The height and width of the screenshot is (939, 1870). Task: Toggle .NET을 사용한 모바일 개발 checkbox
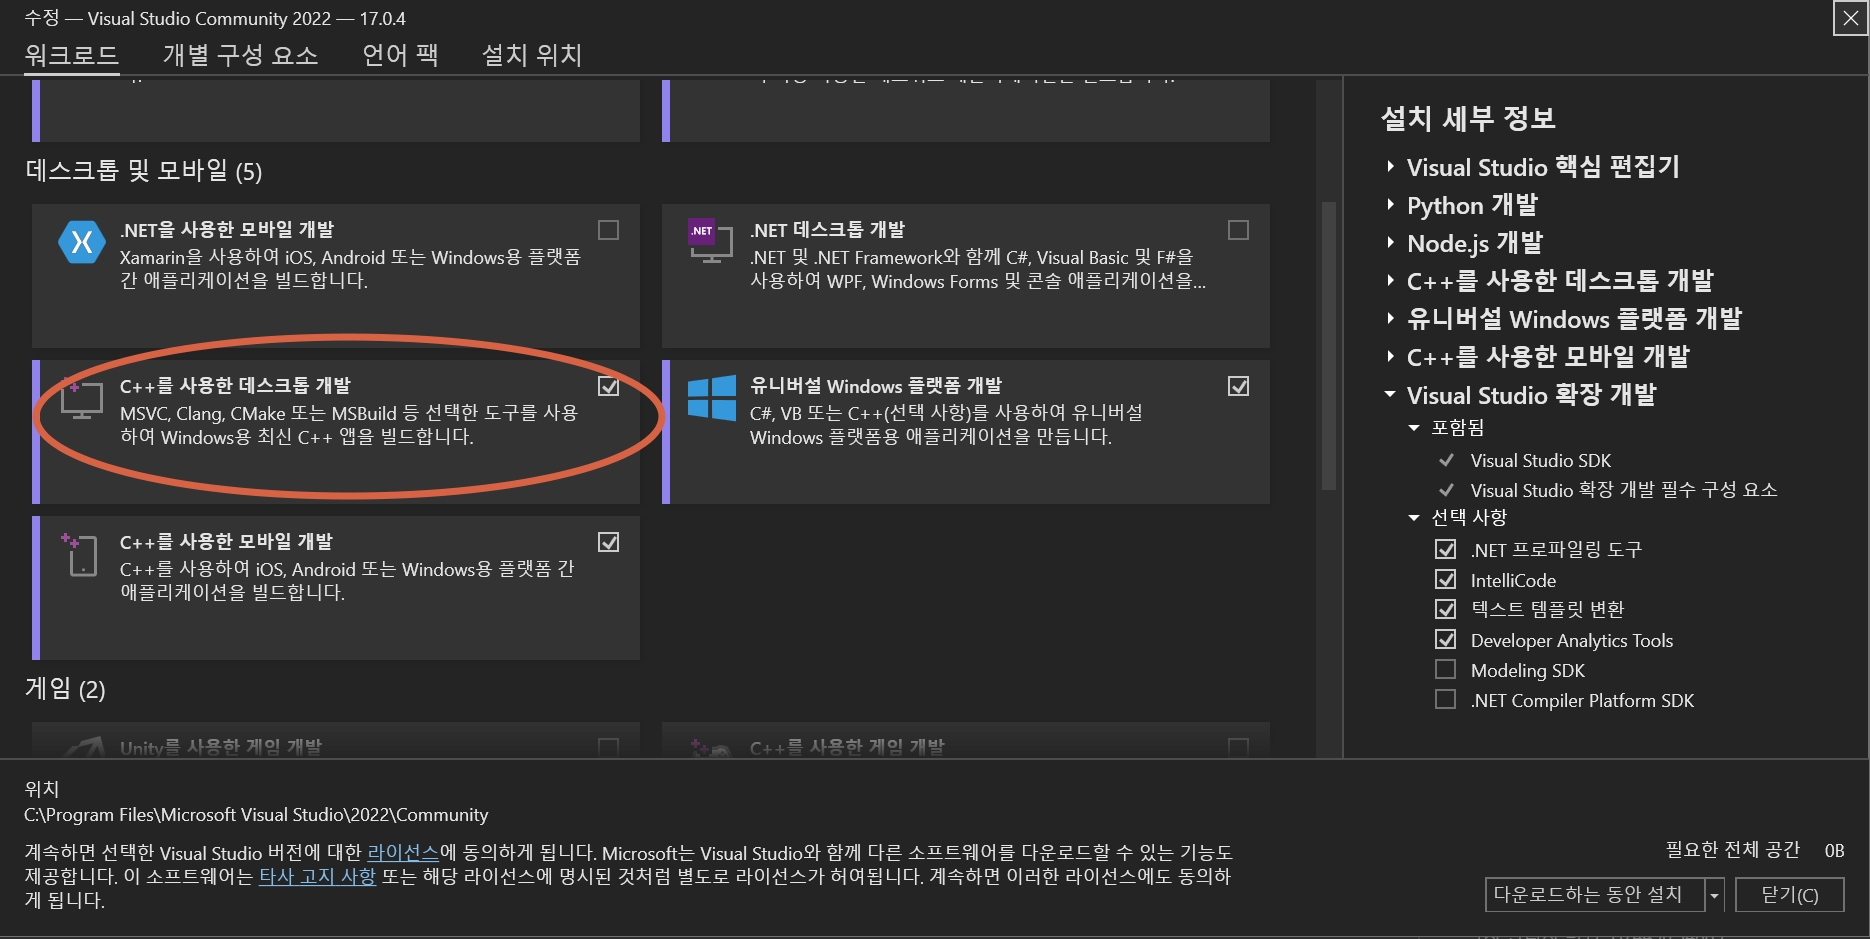pos(608,230)
